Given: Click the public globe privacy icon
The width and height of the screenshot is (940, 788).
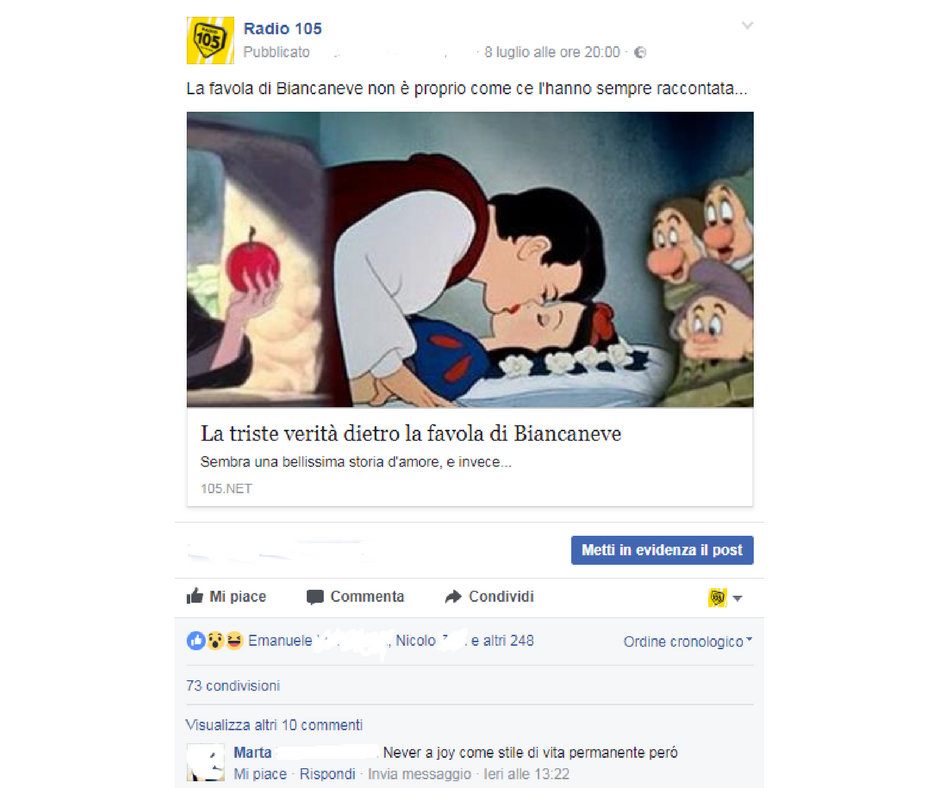Looking at the screenshot, I should pos(640,53).
